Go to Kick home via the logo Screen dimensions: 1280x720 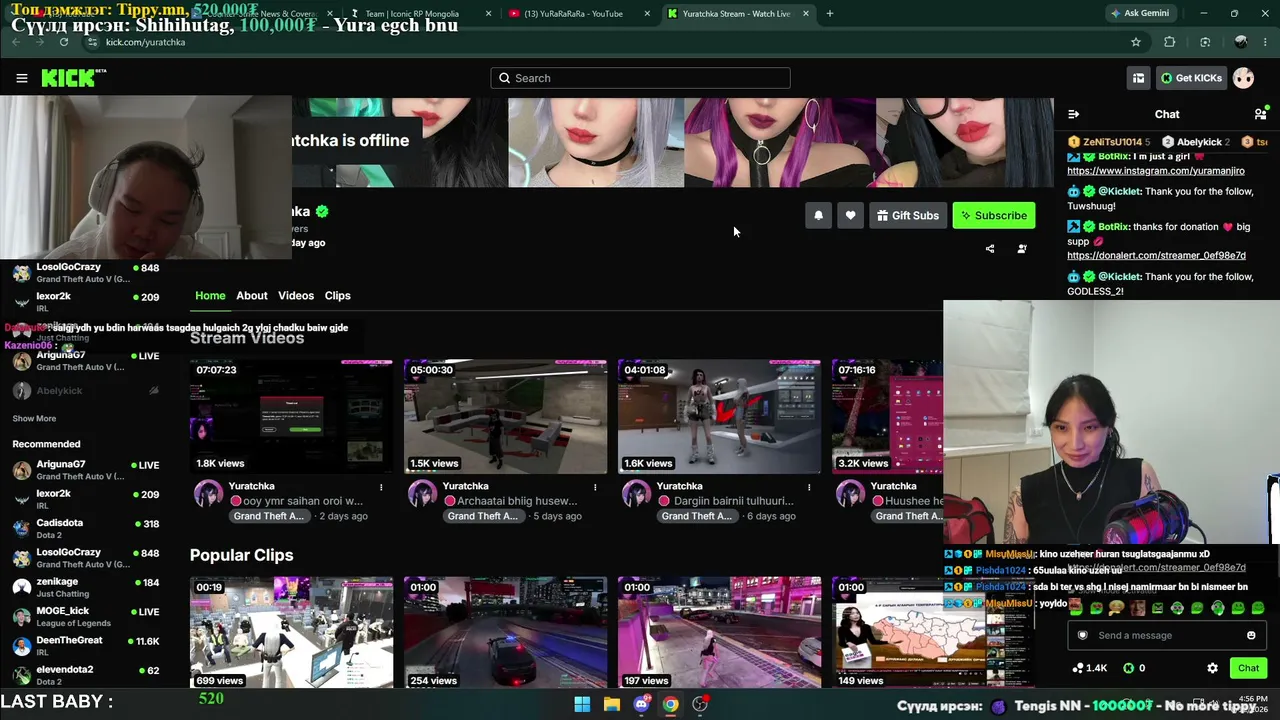73,78
